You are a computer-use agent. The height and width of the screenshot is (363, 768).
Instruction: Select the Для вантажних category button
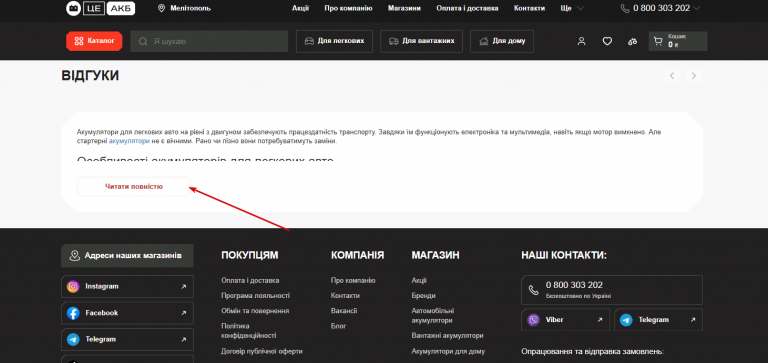pyautogui.click(x=422, y=41)
